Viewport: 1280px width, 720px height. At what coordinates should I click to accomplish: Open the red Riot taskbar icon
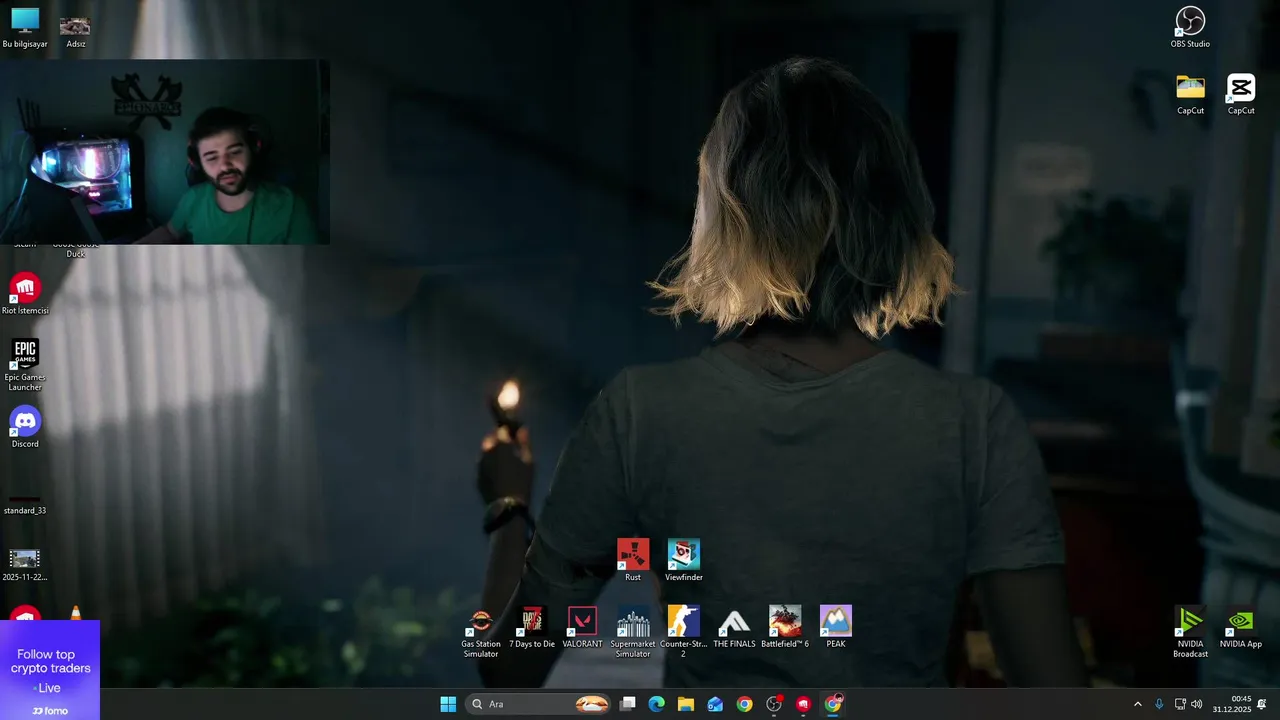click(803, 704)
